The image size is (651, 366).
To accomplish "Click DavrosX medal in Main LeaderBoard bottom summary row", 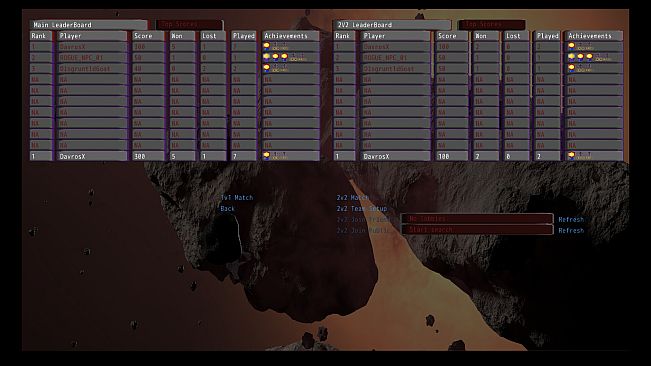I will (267, 155).
